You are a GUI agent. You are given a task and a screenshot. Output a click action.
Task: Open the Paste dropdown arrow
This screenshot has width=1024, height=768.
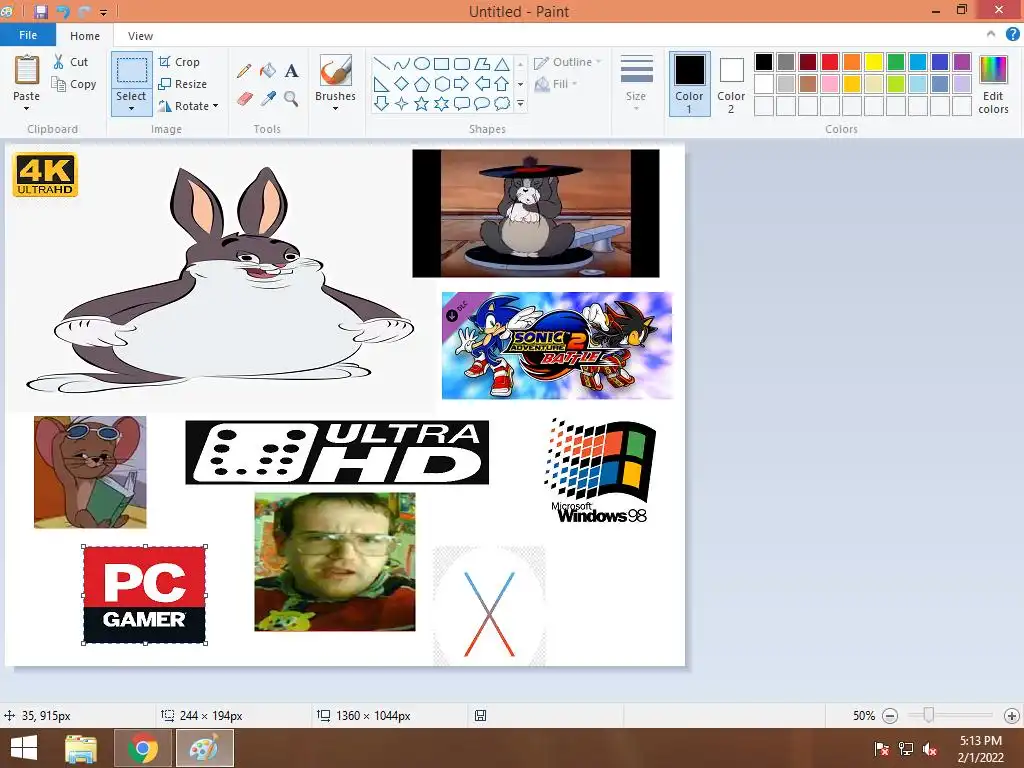tap(27, 108)
